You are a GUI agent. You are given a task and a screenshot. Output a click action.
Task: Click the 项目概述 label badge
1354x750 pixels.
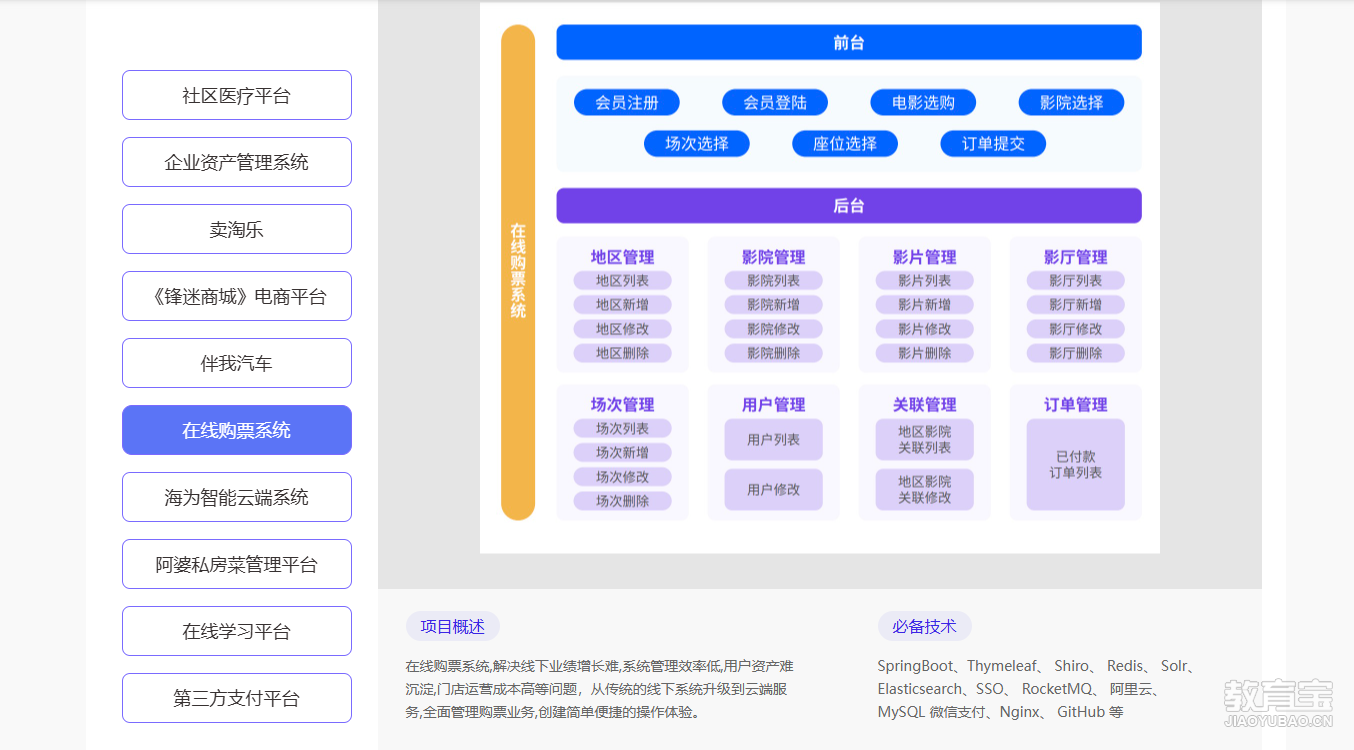pos(452,627)
